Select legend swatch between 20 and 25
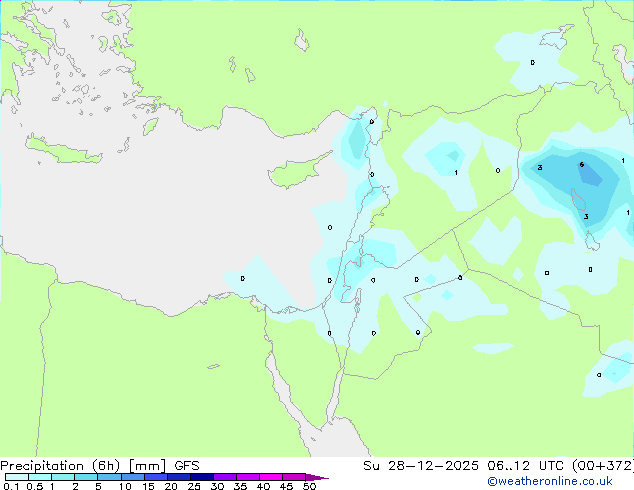The image size is (634, 490). click(x=179, y=477)
